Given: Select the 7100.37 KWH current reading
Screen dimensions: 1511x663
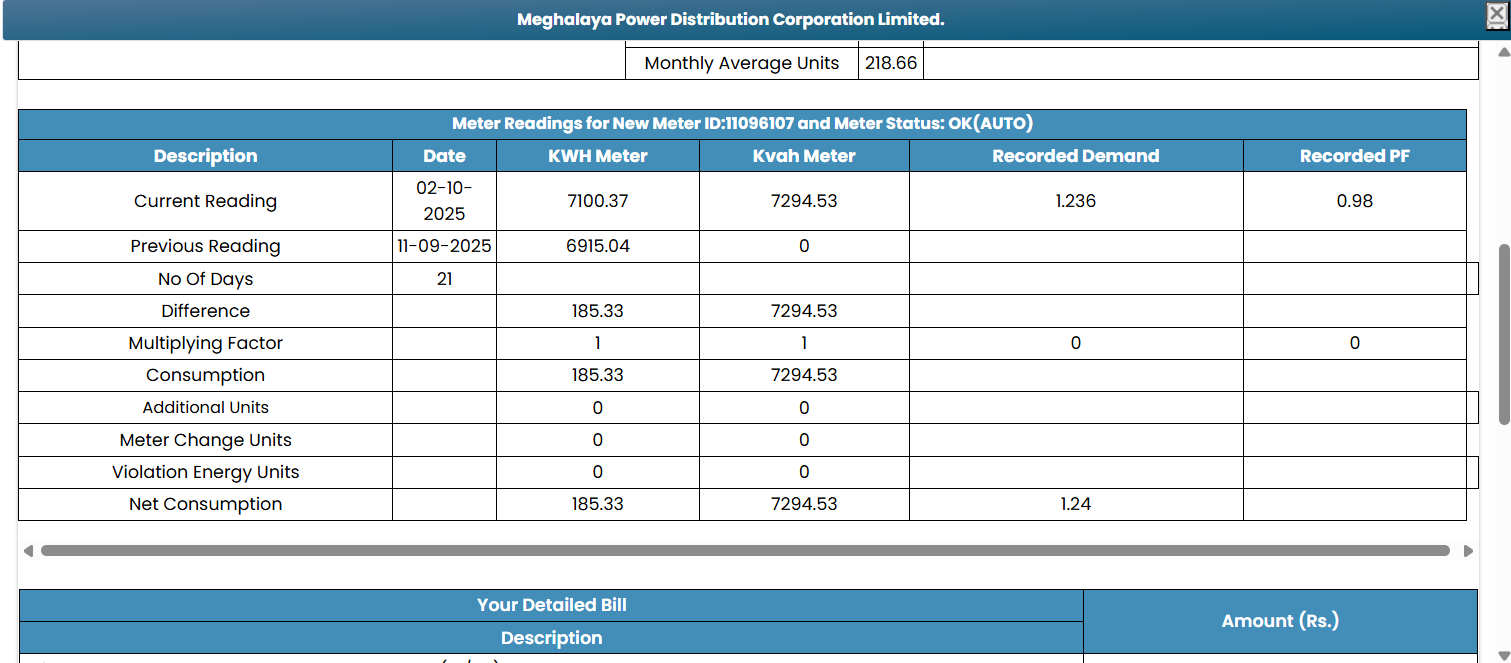Looking at the screenshot, I should coord(598,201).
